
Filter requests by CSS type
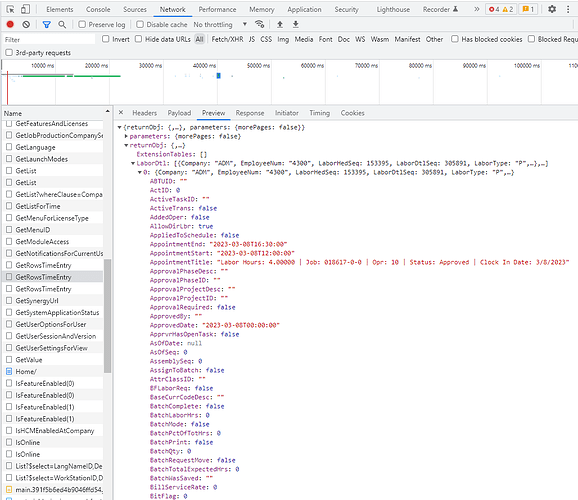point(266,39)
